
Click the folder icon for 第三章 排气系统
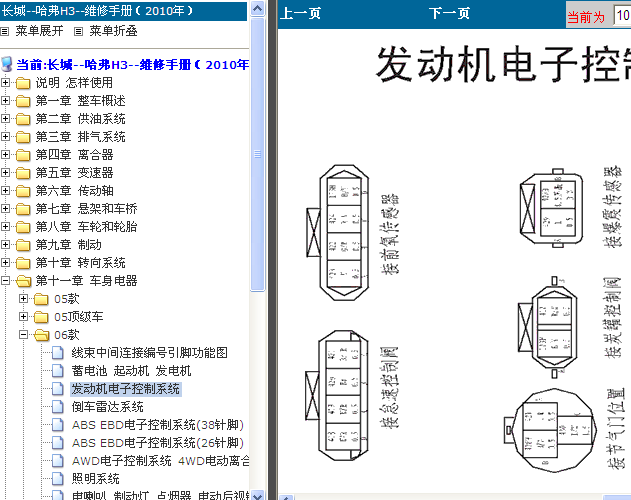tap(23, 137)
